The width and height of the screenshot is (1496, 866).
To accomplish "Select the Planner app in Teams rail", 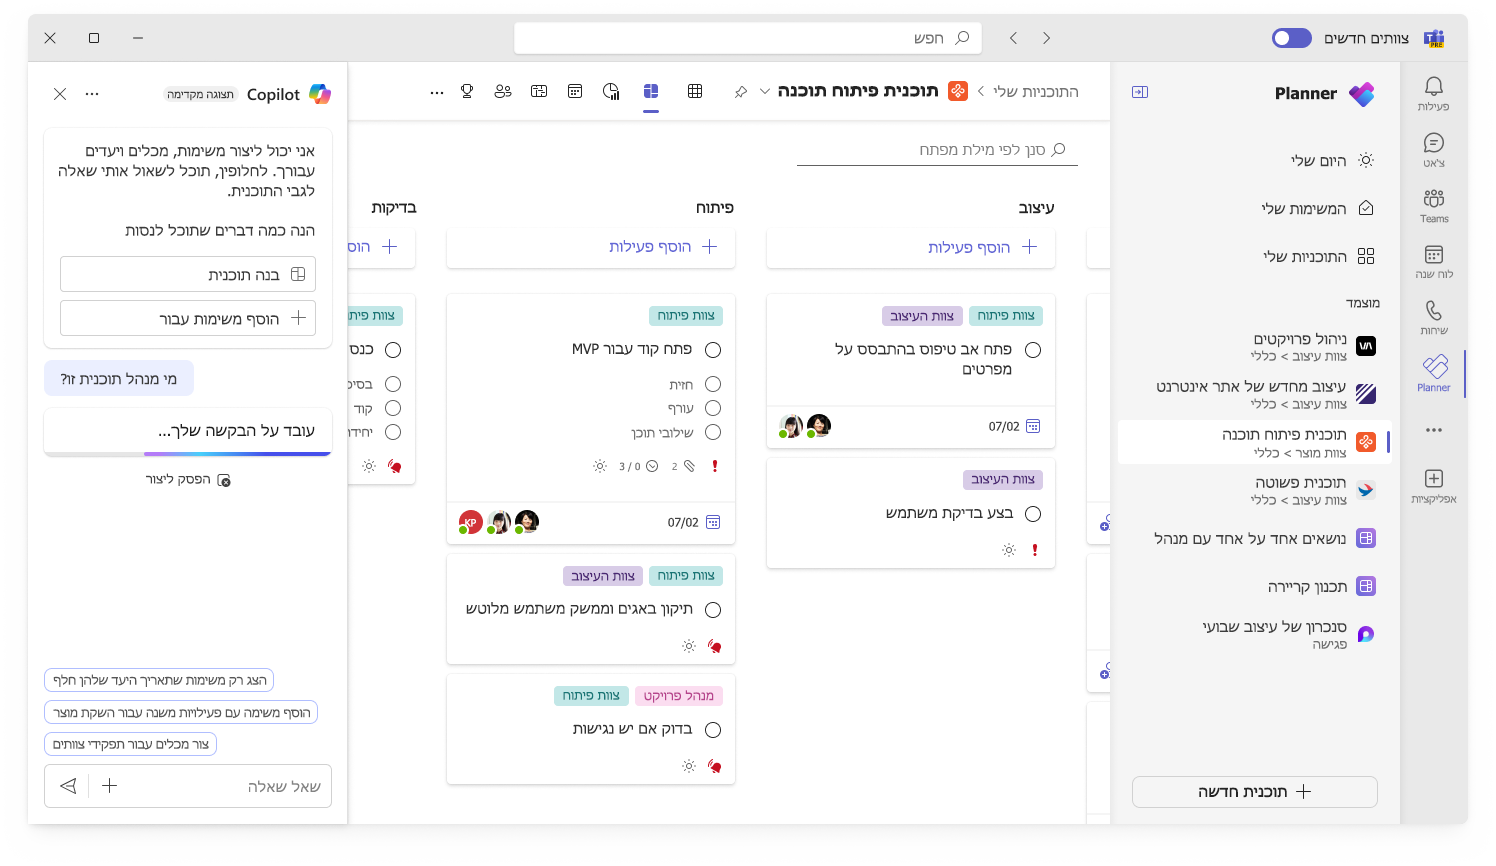I will click(1433, 373).
